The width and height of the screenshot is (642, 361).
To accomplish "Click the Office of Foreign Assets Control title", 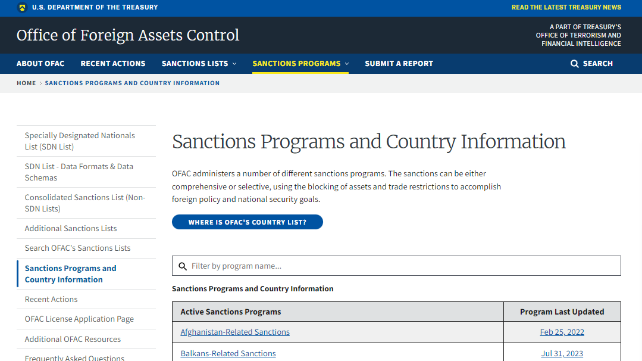I will point(128,35).
